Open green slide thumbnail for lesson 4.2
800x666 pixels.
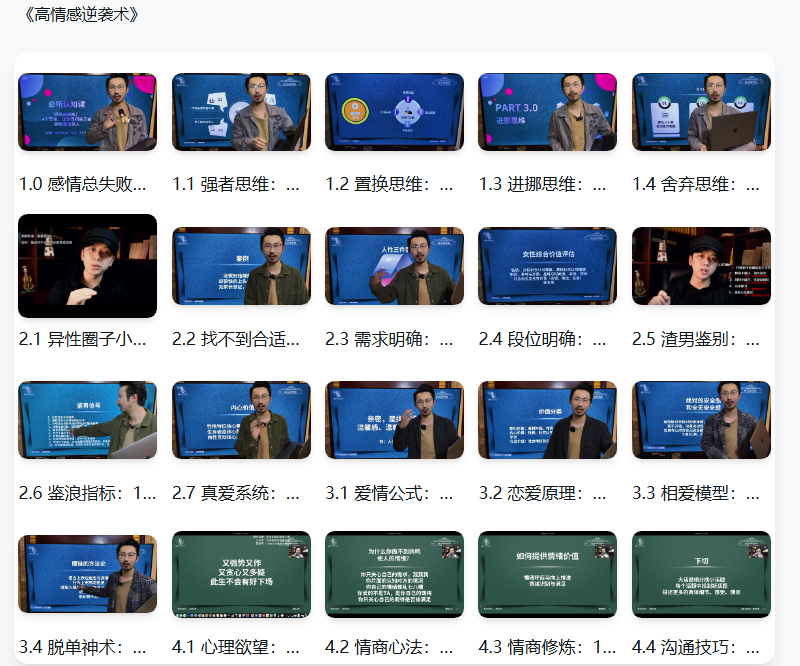[x=394, y=574]
